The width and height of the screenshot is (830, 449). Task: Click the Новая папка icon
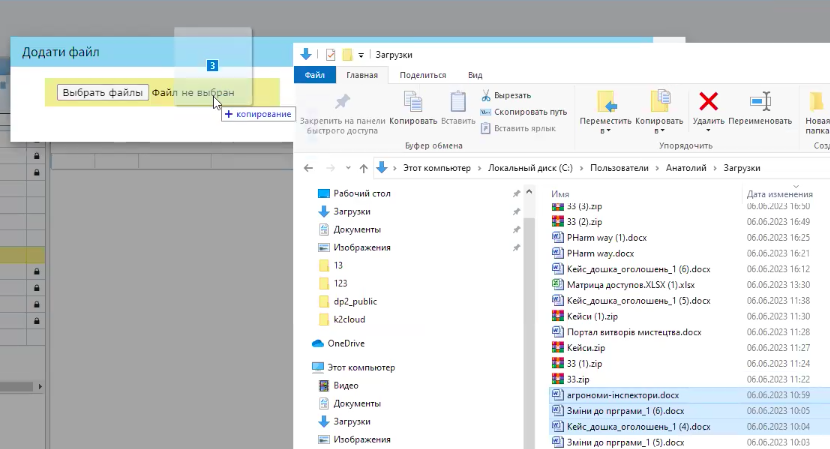(x=816, y=102)
